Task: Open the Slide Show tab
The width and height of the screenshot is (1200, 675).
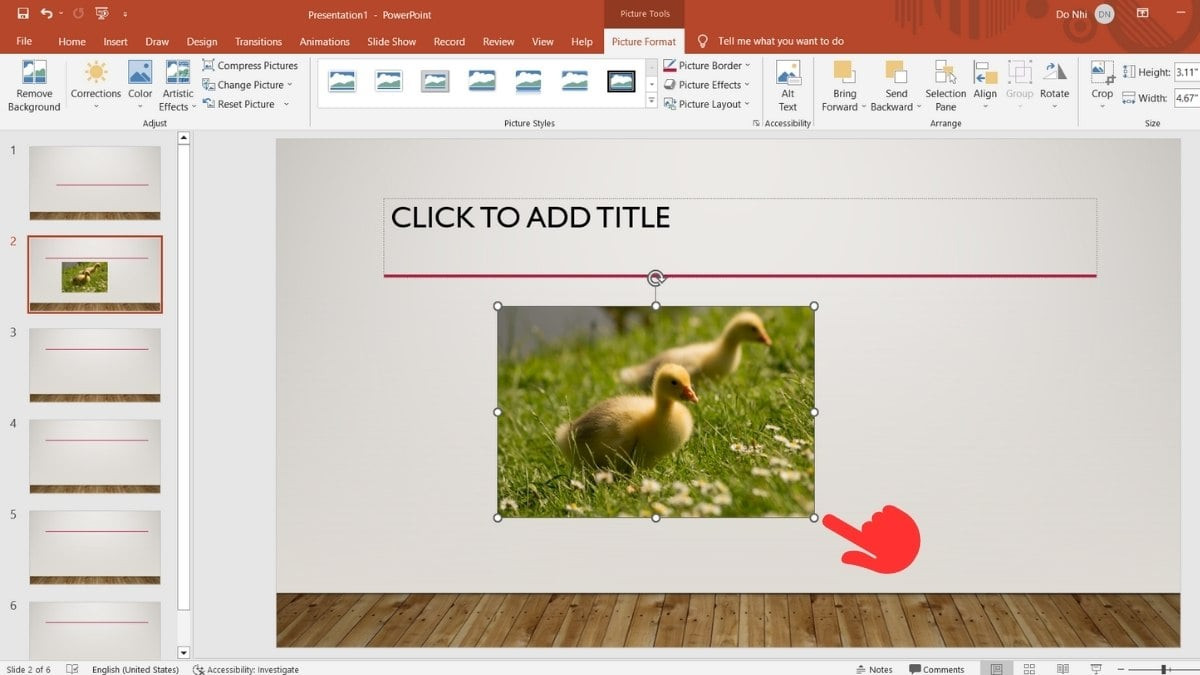Action: pyautogui.click(x=391, y=41)
